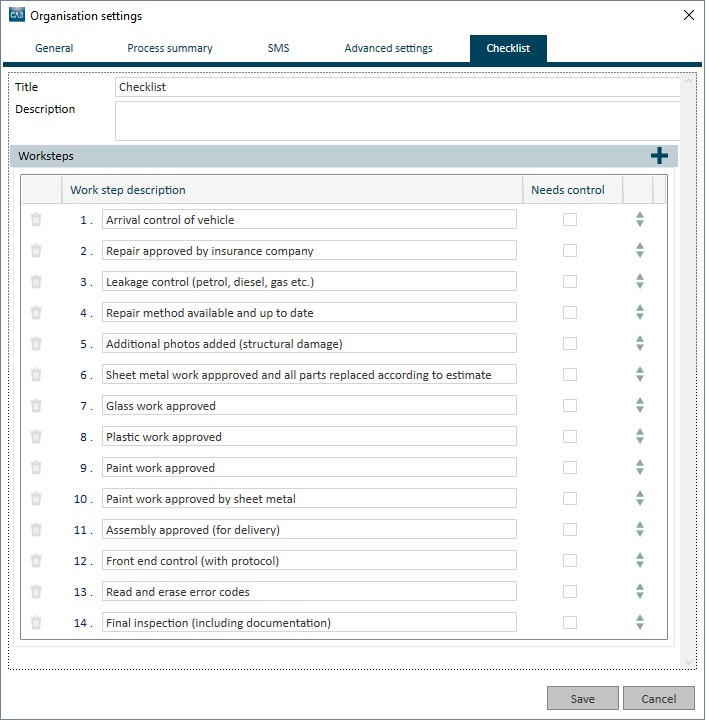Delete step 9 "Paint work approved"
This screenshot has width=707, height=720.
point(36,467)
